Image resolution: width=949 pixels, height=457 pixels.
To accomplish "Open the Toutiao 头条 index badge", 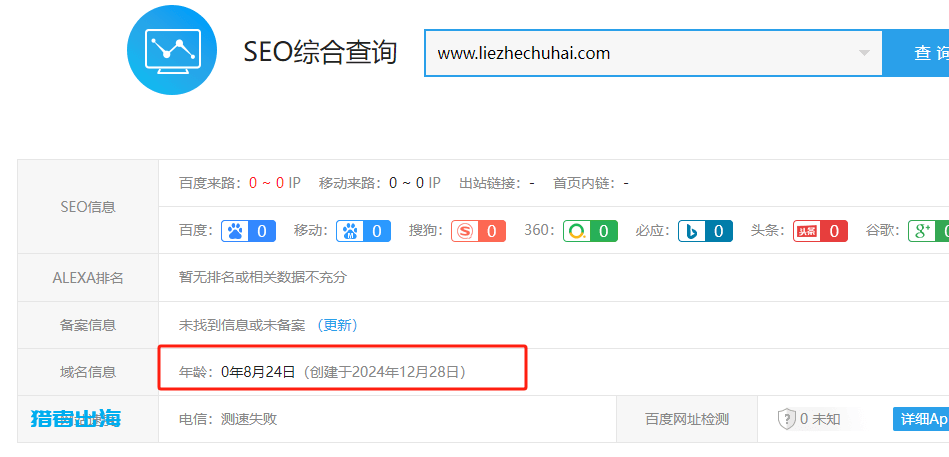I will [820, 231].
